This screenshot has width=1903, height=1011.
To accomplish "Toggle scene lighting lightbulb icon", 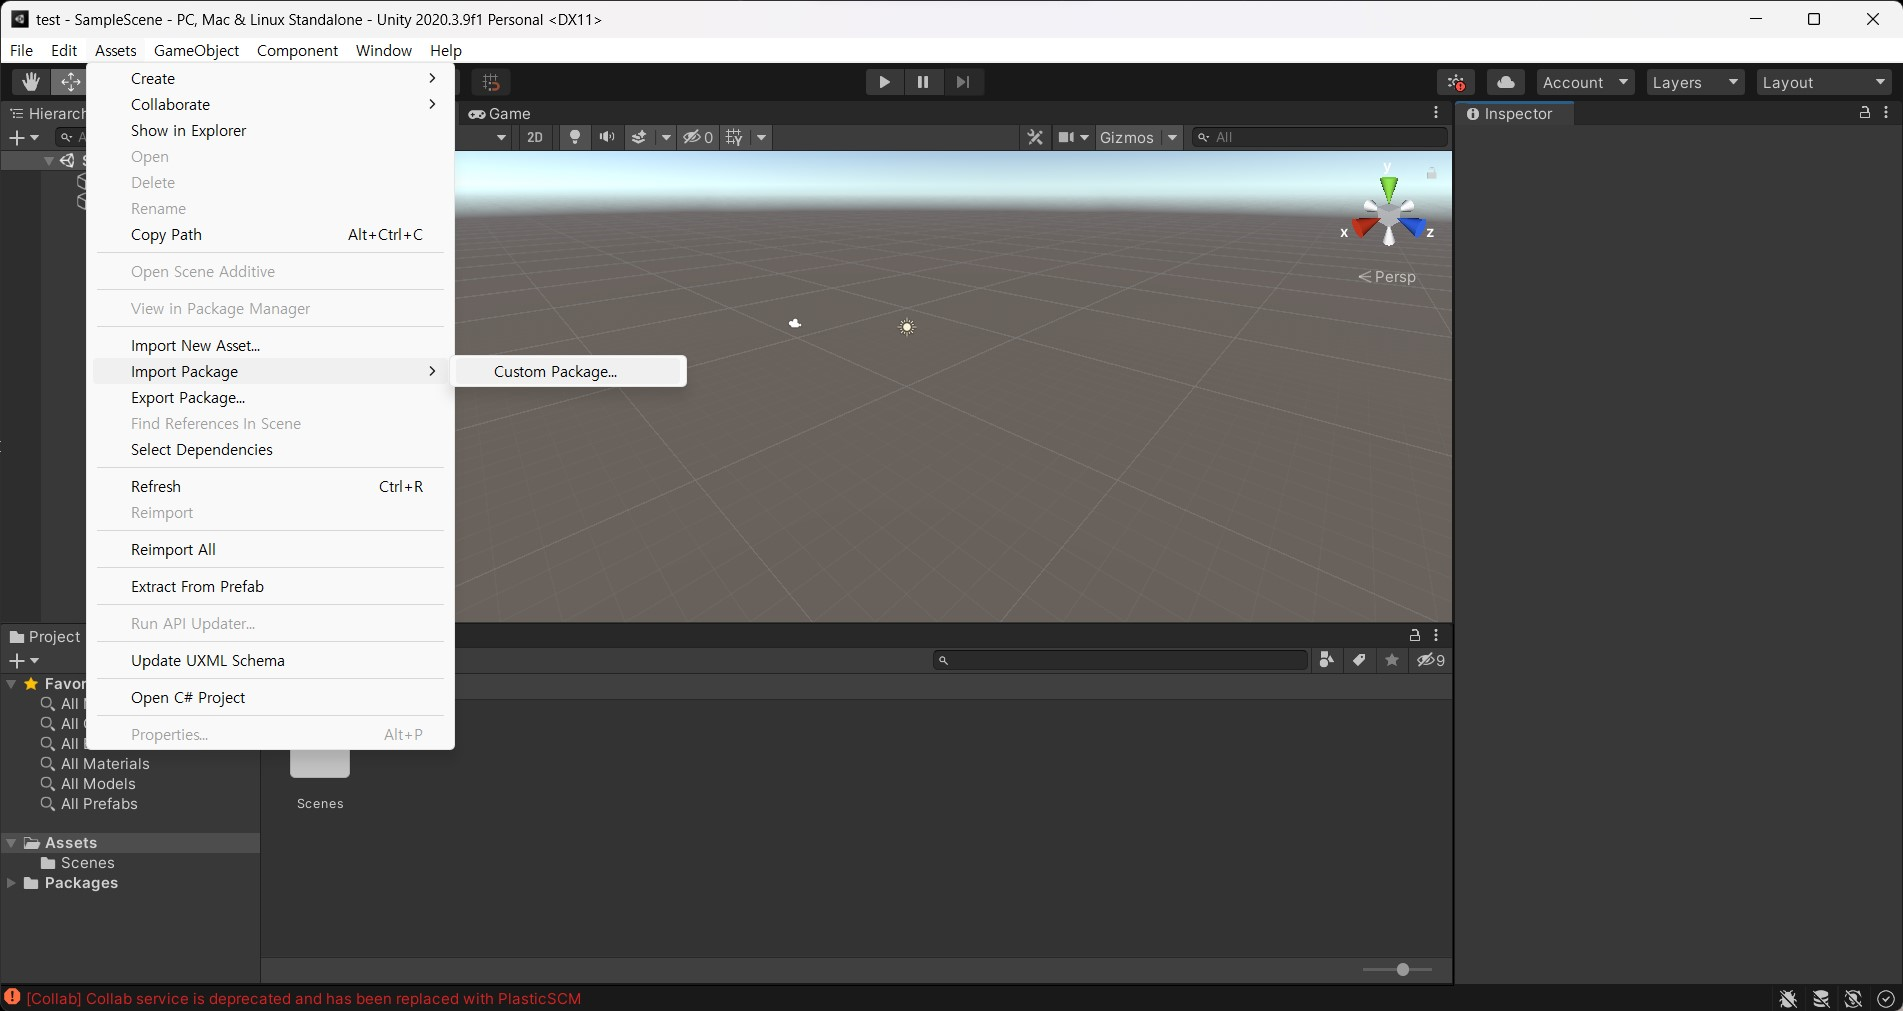I will (575, 137).
